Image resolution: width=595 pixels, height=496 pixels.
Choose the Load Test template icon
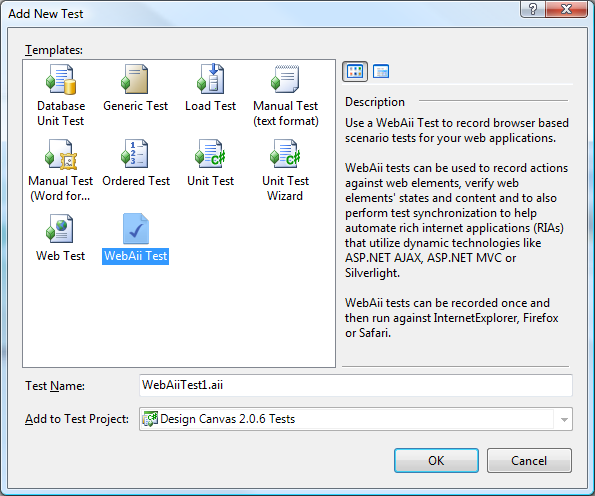211,79
